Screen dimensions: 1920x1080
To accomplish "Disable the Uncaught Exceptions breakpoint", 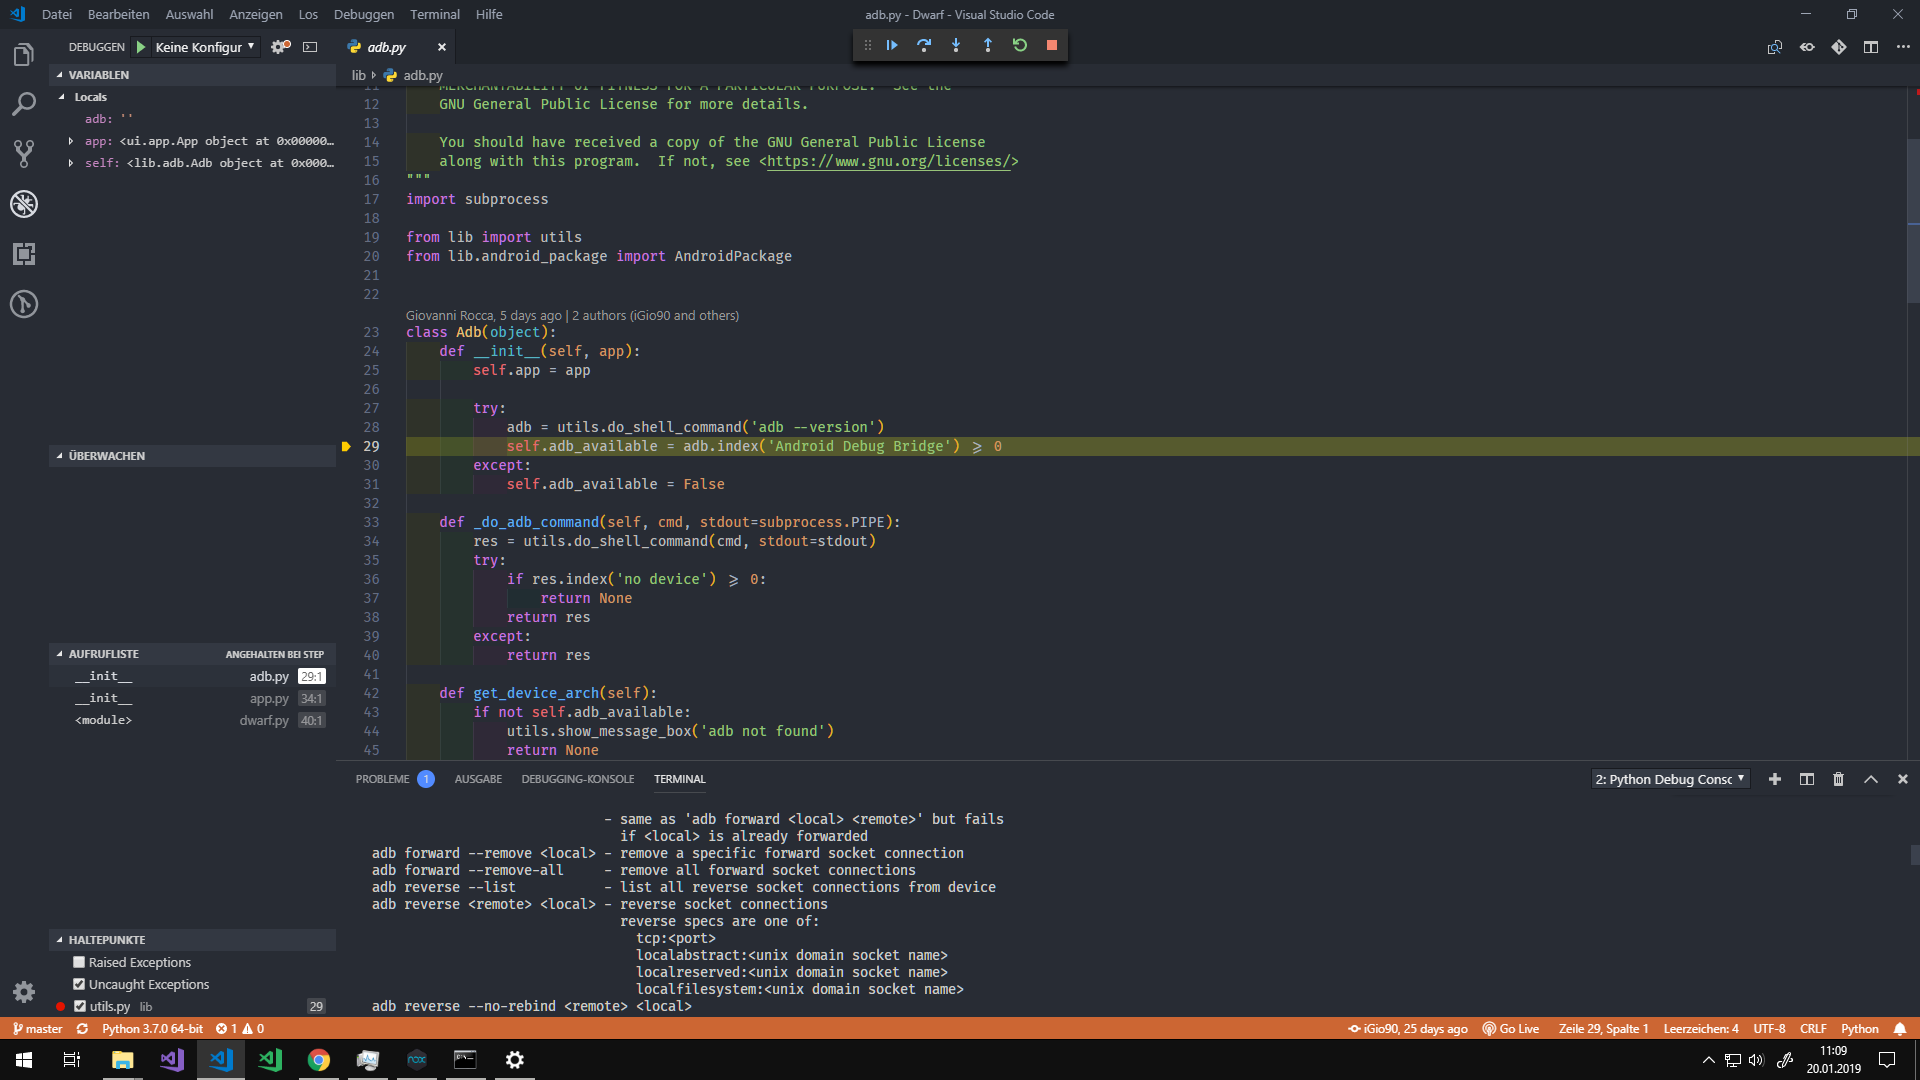I will [x=79, y=984].
